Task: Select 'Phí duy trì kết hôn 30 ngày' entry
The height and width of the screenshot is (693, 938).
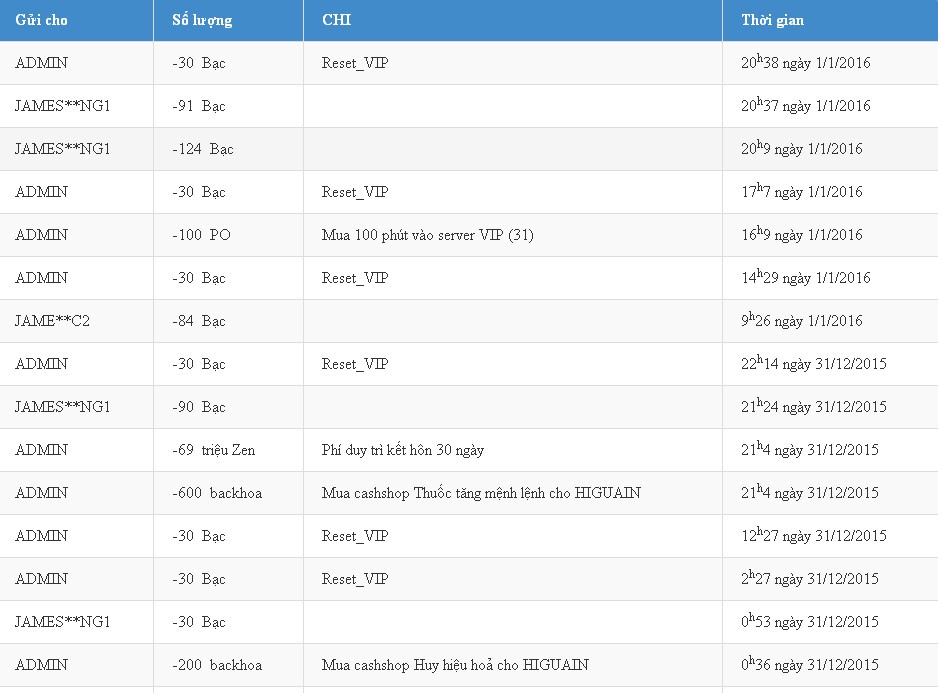Action: [403, 450]
